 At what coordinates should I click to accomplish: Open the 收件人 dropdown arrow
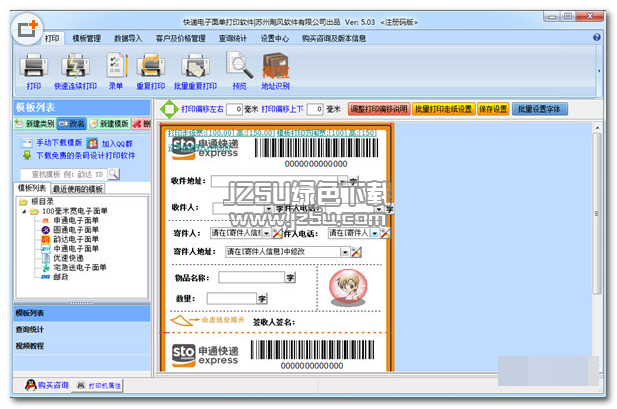(x=268, y=208)
